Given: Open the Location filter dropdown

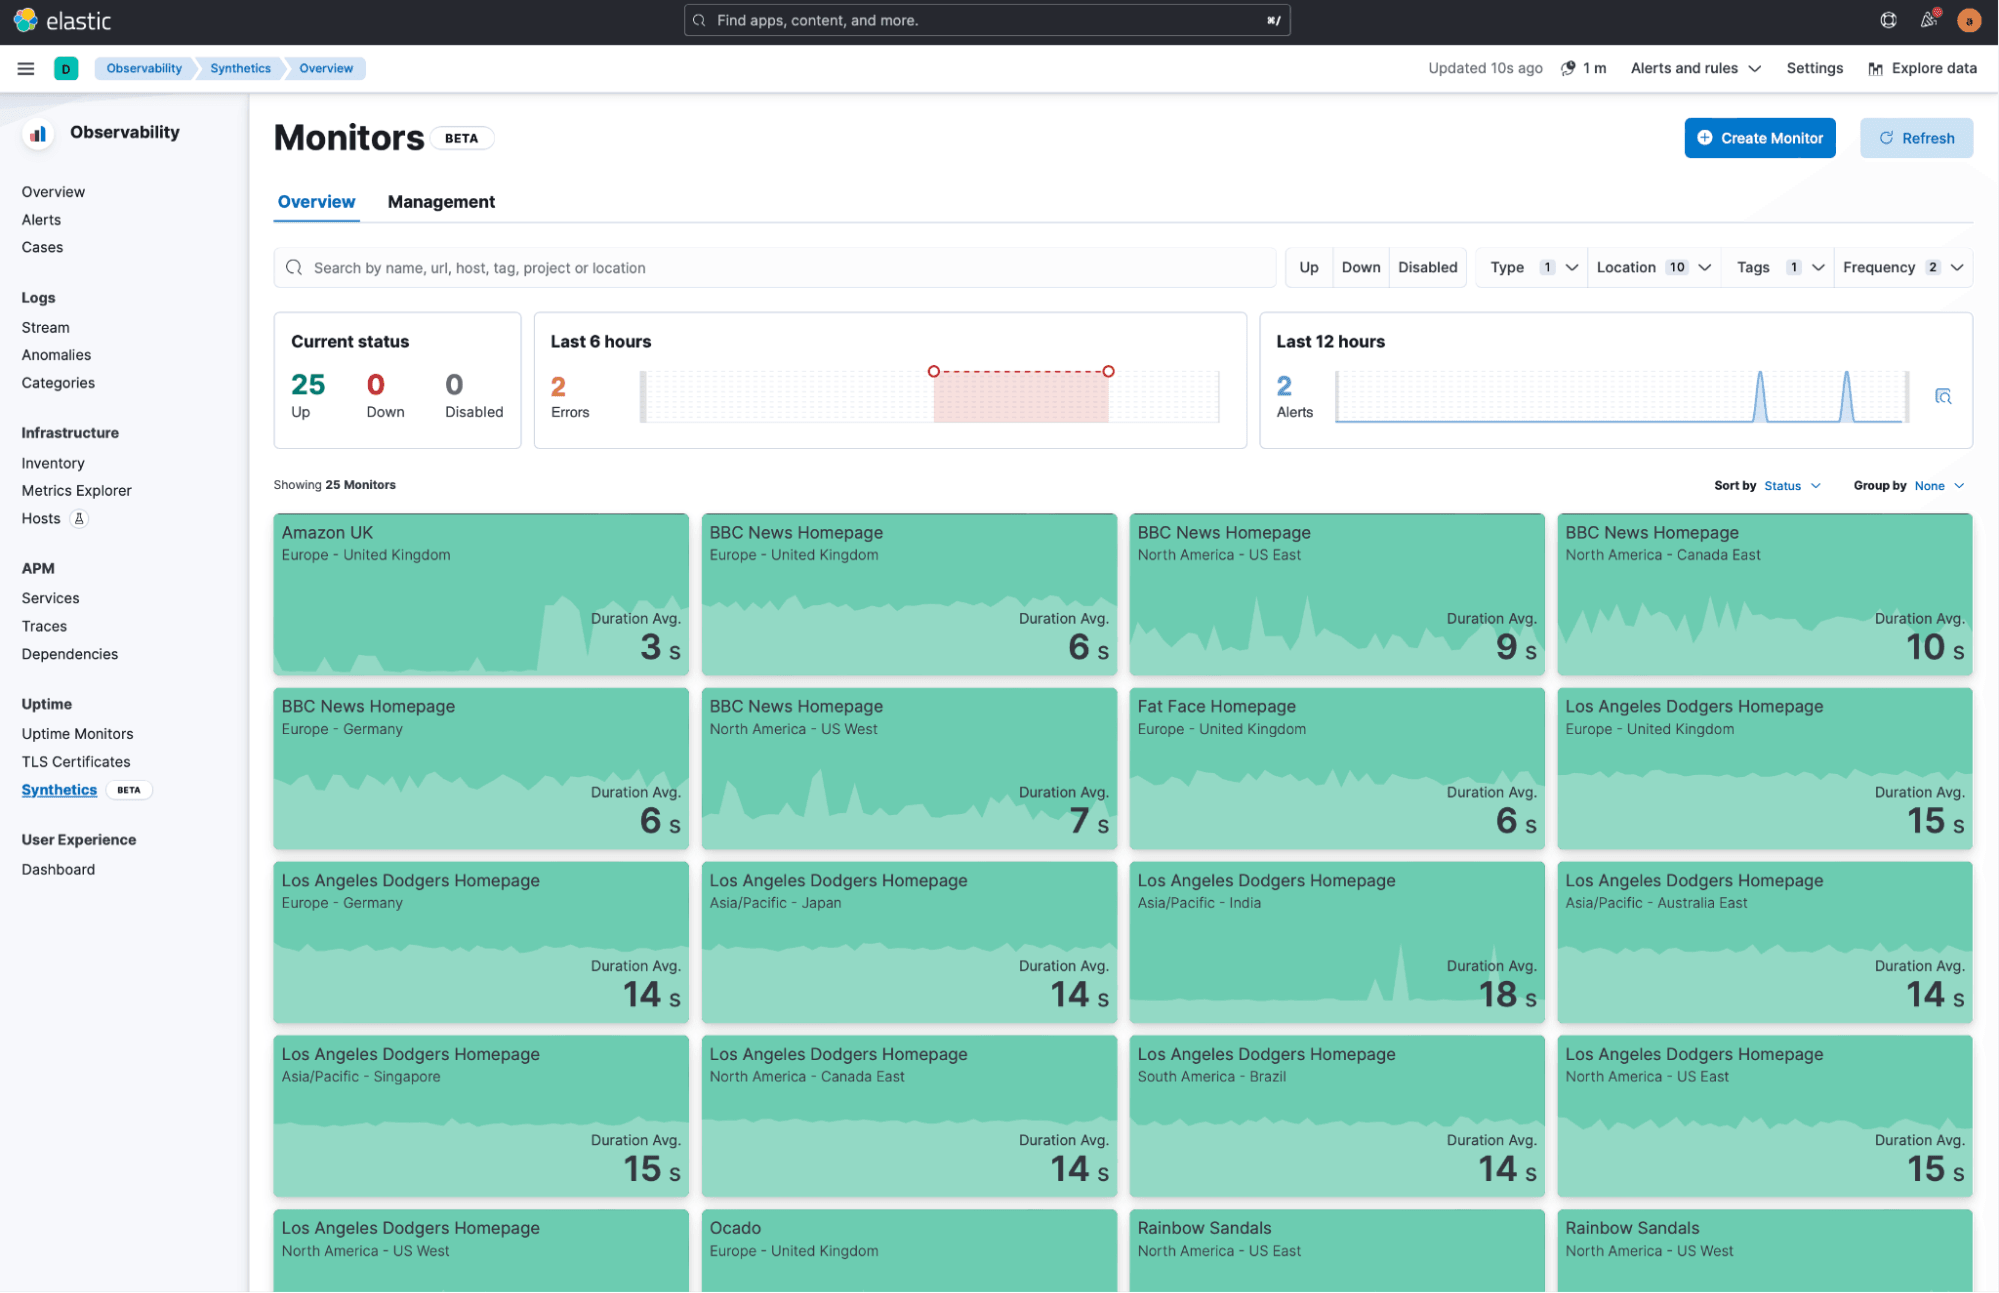Looking at the screenshot, I should pyautogui.click(x=1652, y=267).
